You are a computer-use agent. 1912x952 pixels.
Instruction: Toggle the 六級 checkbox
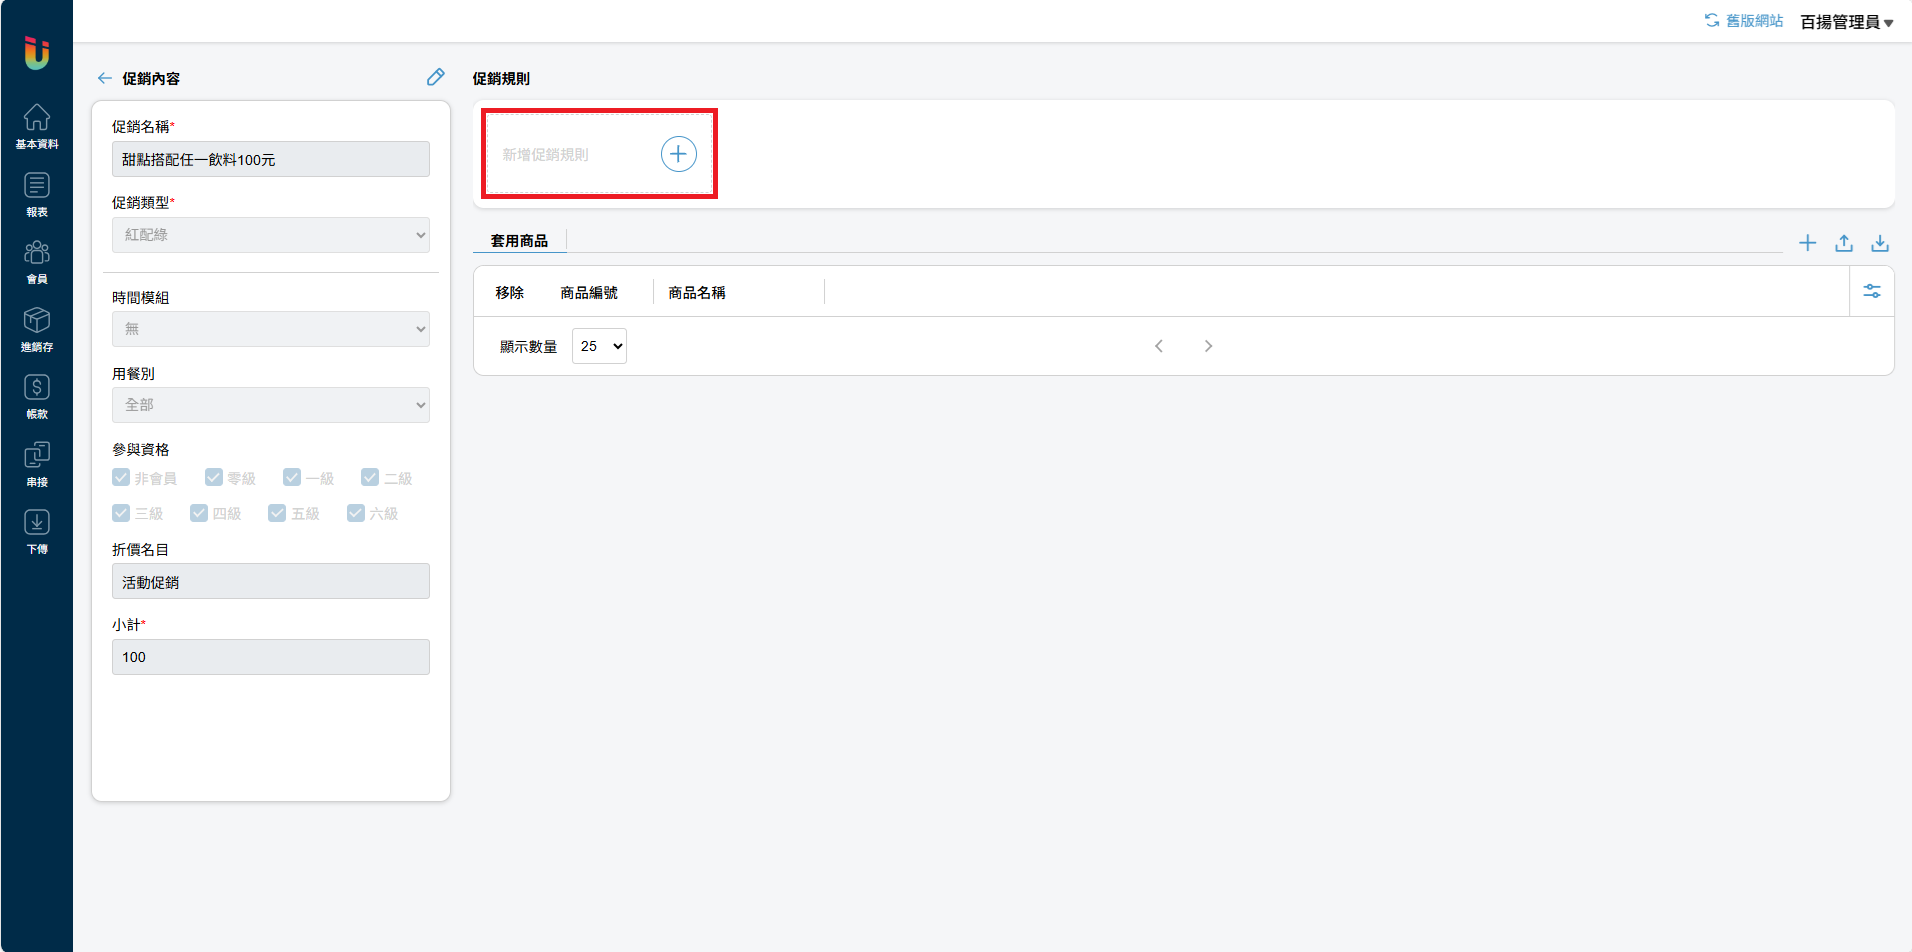click(x=356, y=513)
